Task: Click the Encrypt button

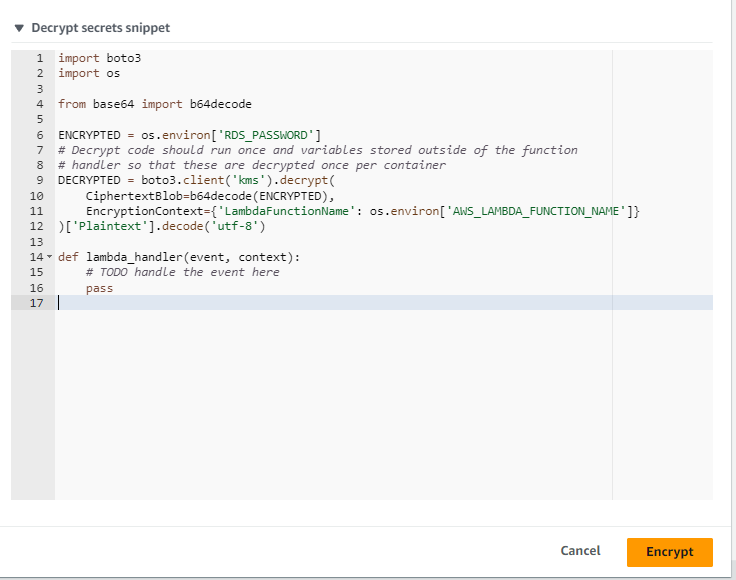Action: 669,552
